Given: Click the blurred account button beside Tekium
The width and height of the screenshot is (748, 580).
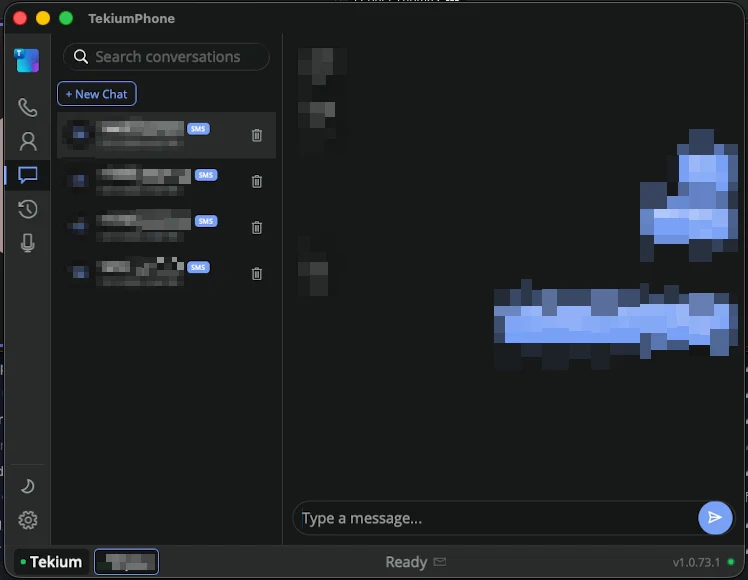Looking at the screenshot, I should tap(126, 562).
